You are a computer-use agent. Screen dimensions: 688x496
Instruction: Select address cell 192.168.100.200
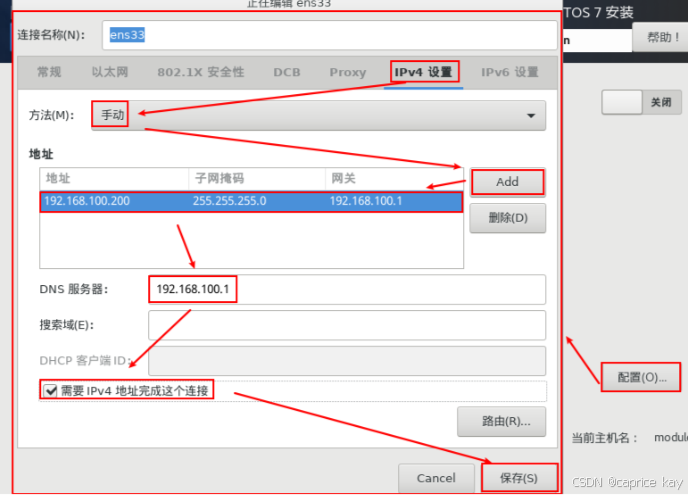[x=87, y=201]
